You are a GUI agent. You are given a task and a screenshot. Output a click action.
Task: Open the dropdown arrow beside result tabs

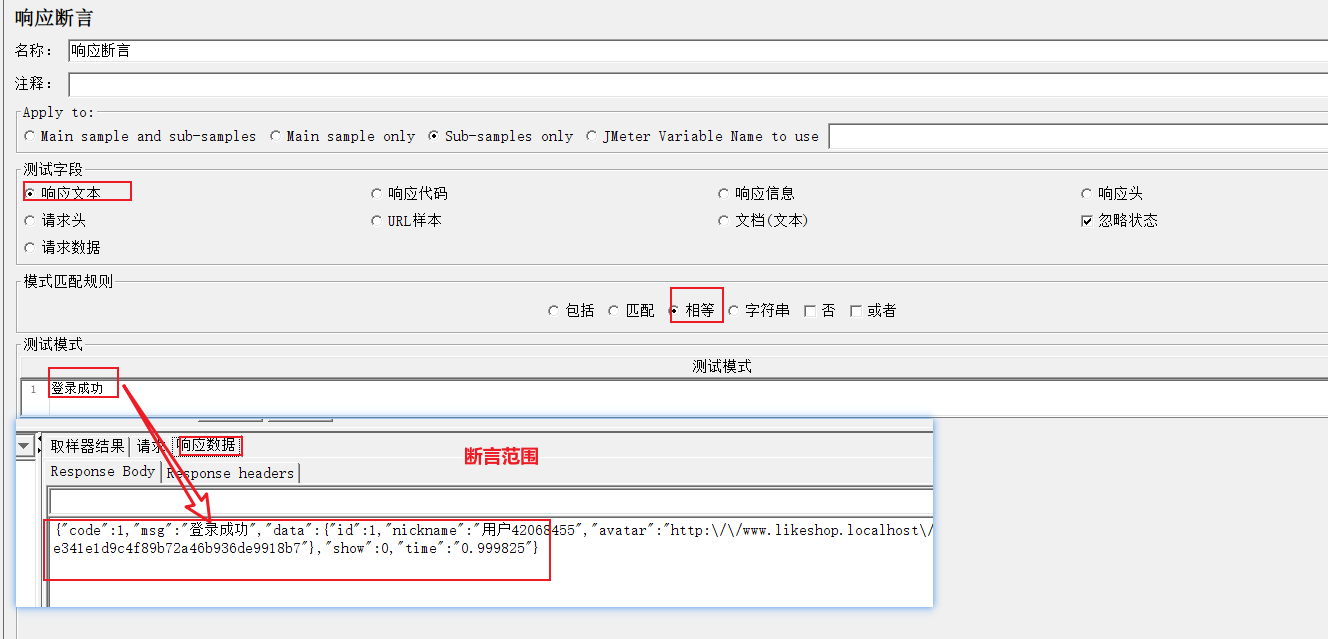(x=25, y=448)
